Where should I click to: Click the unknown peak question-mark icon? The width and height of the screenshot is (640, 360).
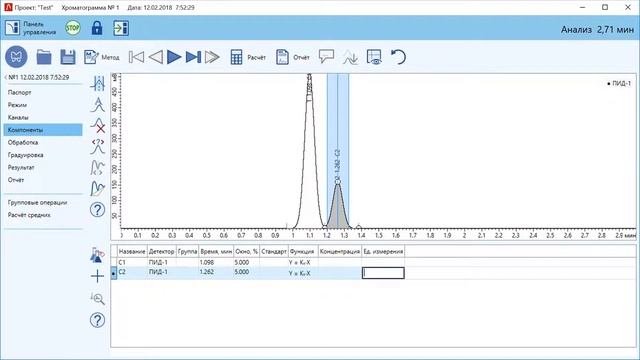pyautogui.click(x=98, y=146)
